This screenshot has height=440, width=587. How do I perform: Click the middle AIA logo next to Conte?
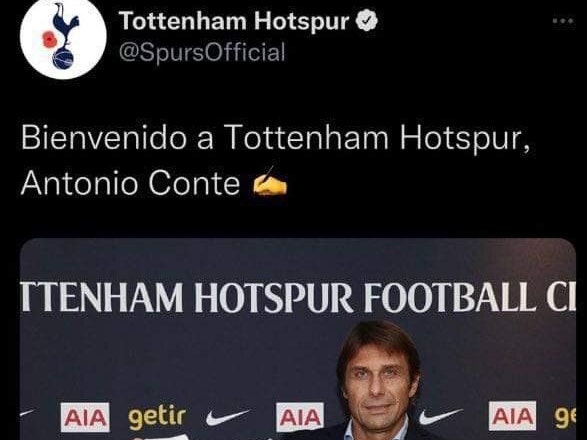[x=300, y=416]
